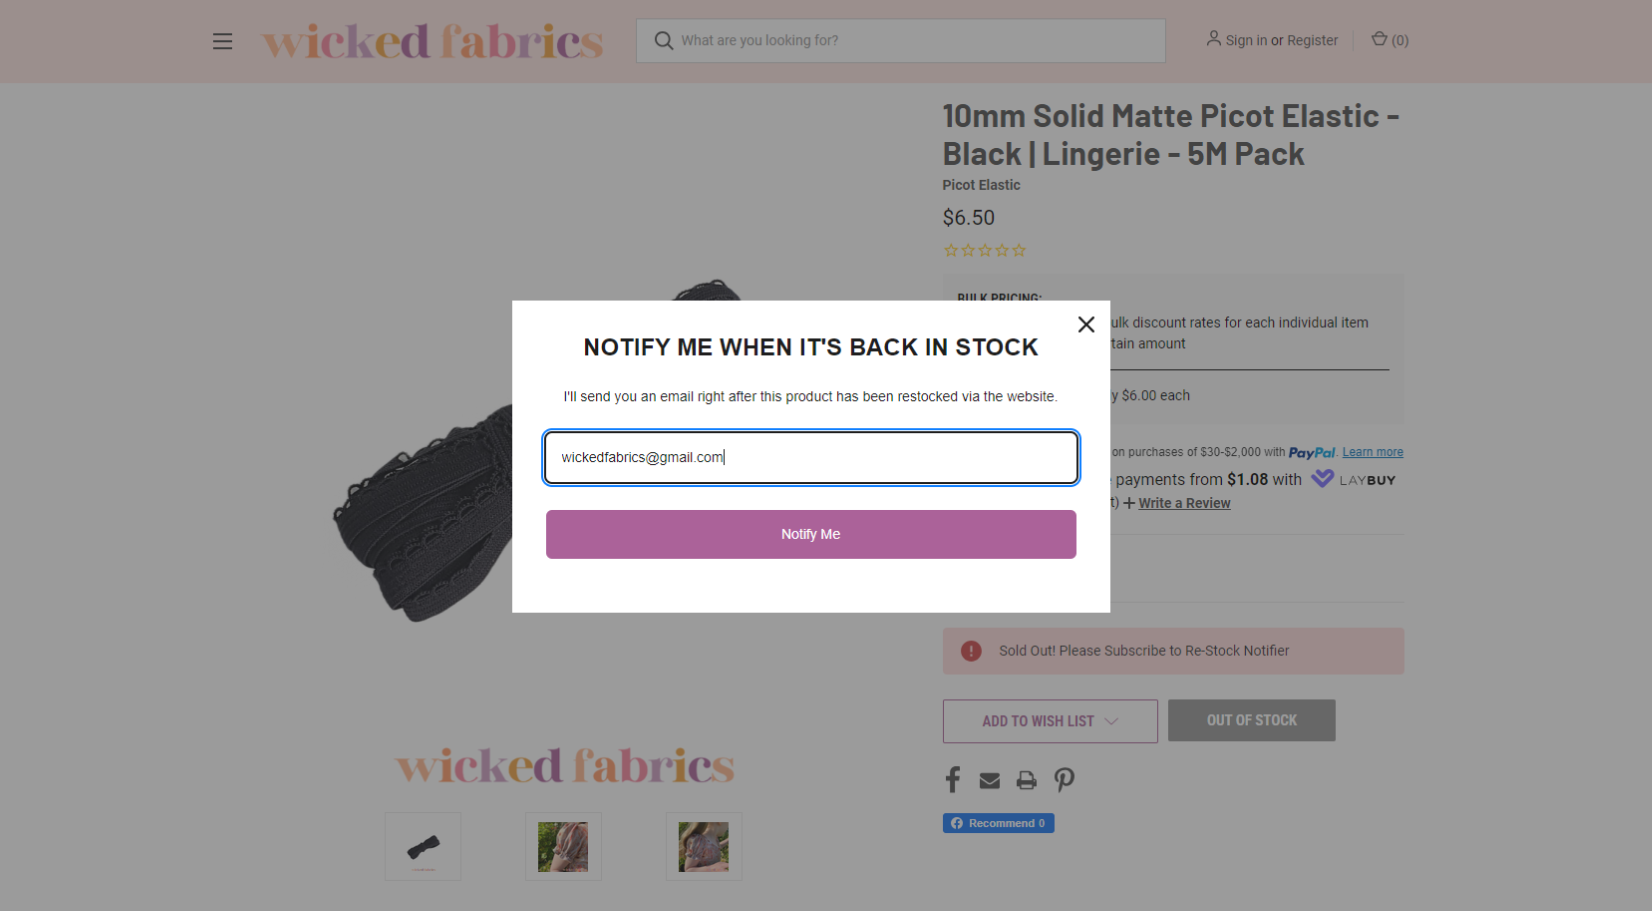The image size is (1652, 911).
Task: Open the Sign in link
Action: coord(1246,40)
